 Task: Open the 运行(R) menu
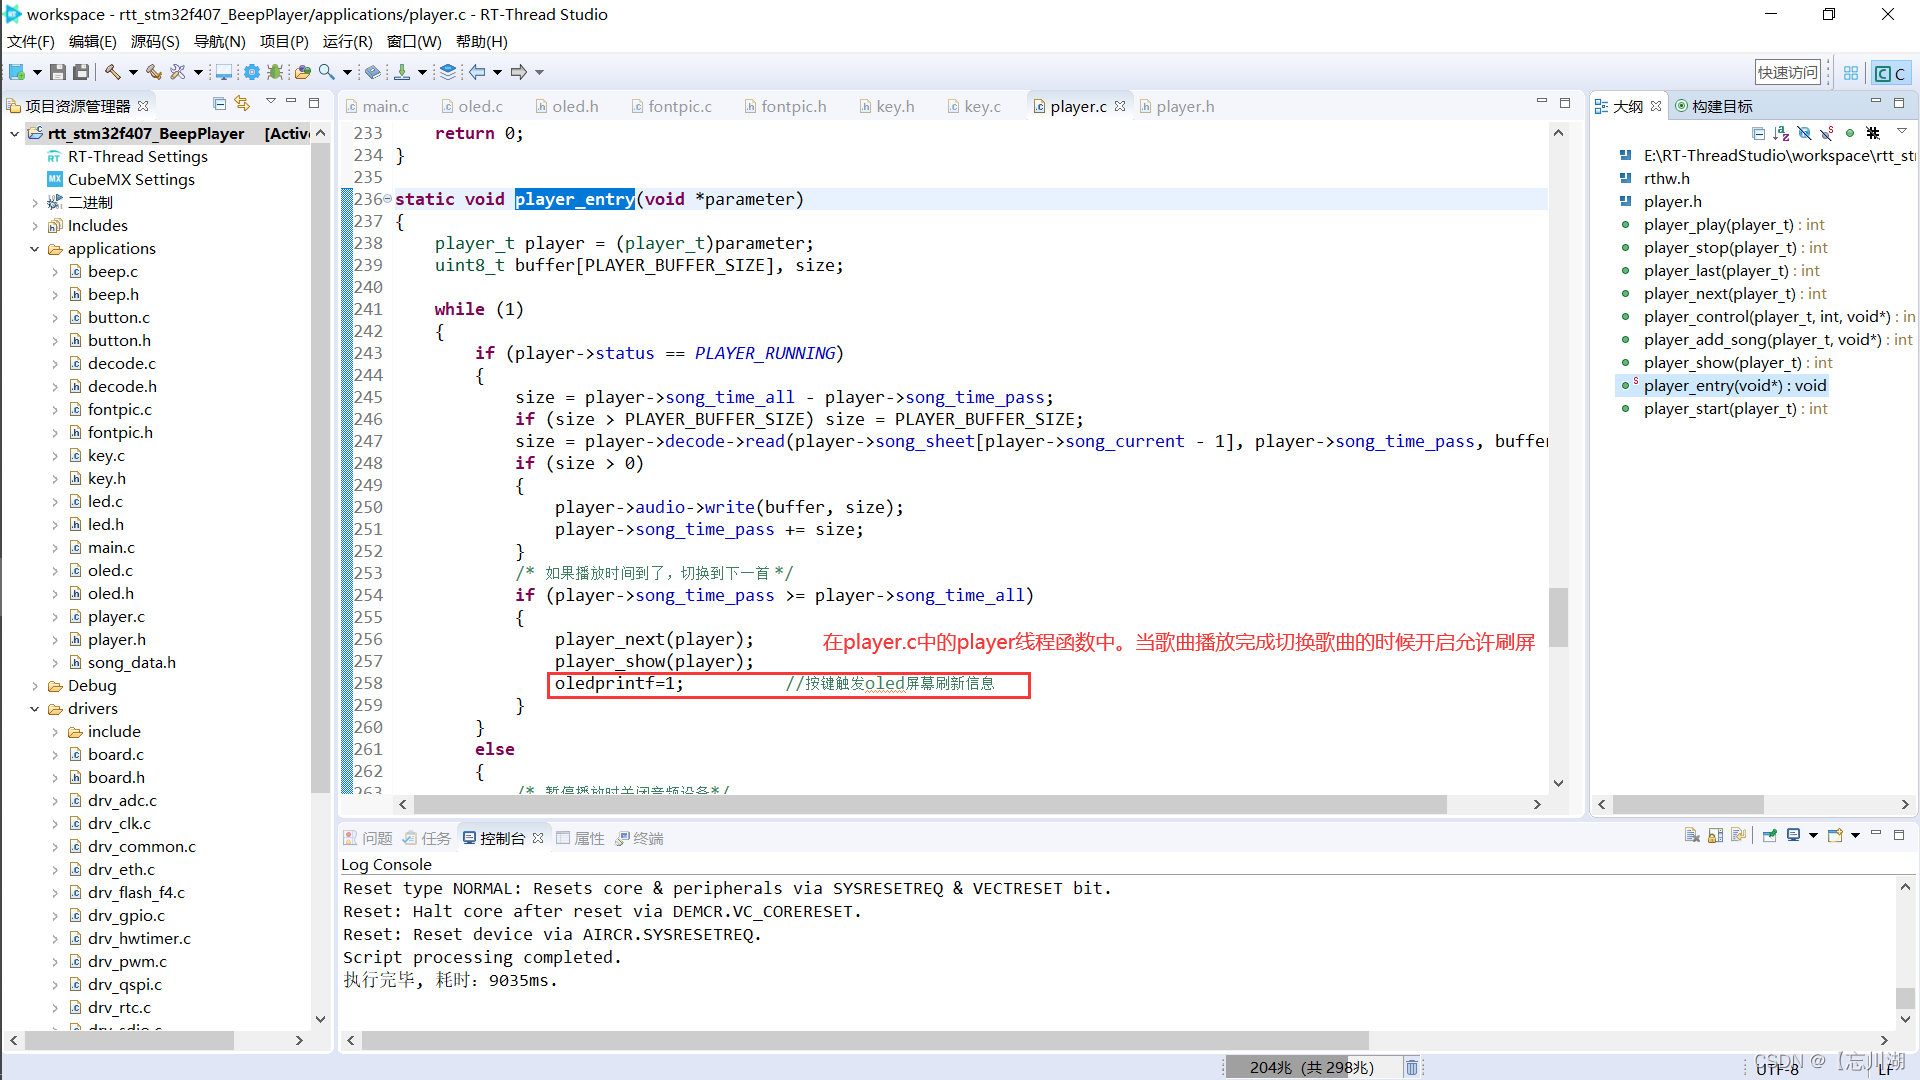[x=347, y=41]
